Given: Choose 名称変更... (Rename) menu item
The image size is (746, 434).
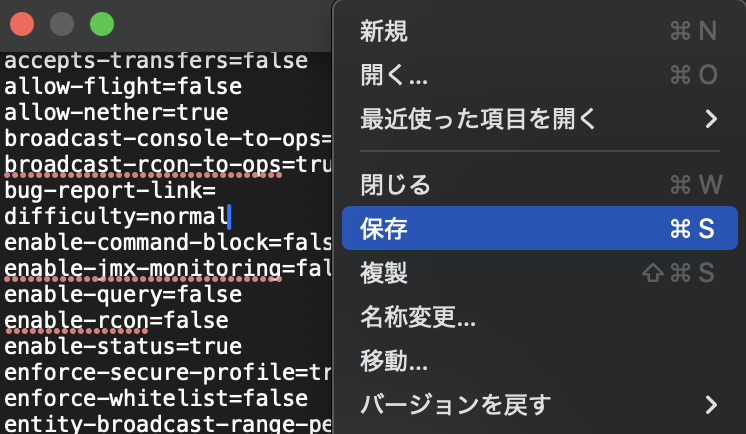Looking at the screenshot, I should (x=417, y=317).
